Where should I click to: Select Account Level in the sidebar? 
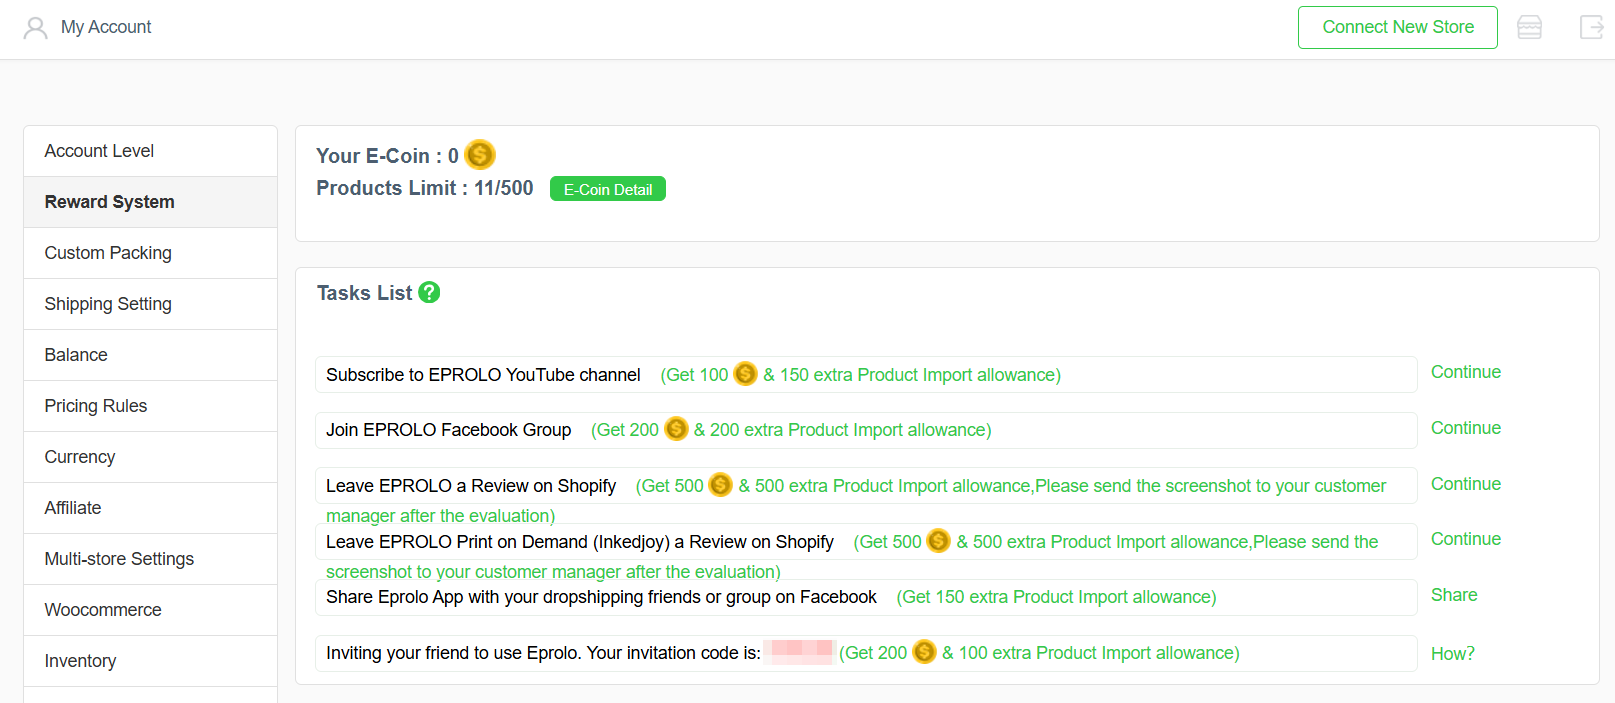tap(150, 151)
